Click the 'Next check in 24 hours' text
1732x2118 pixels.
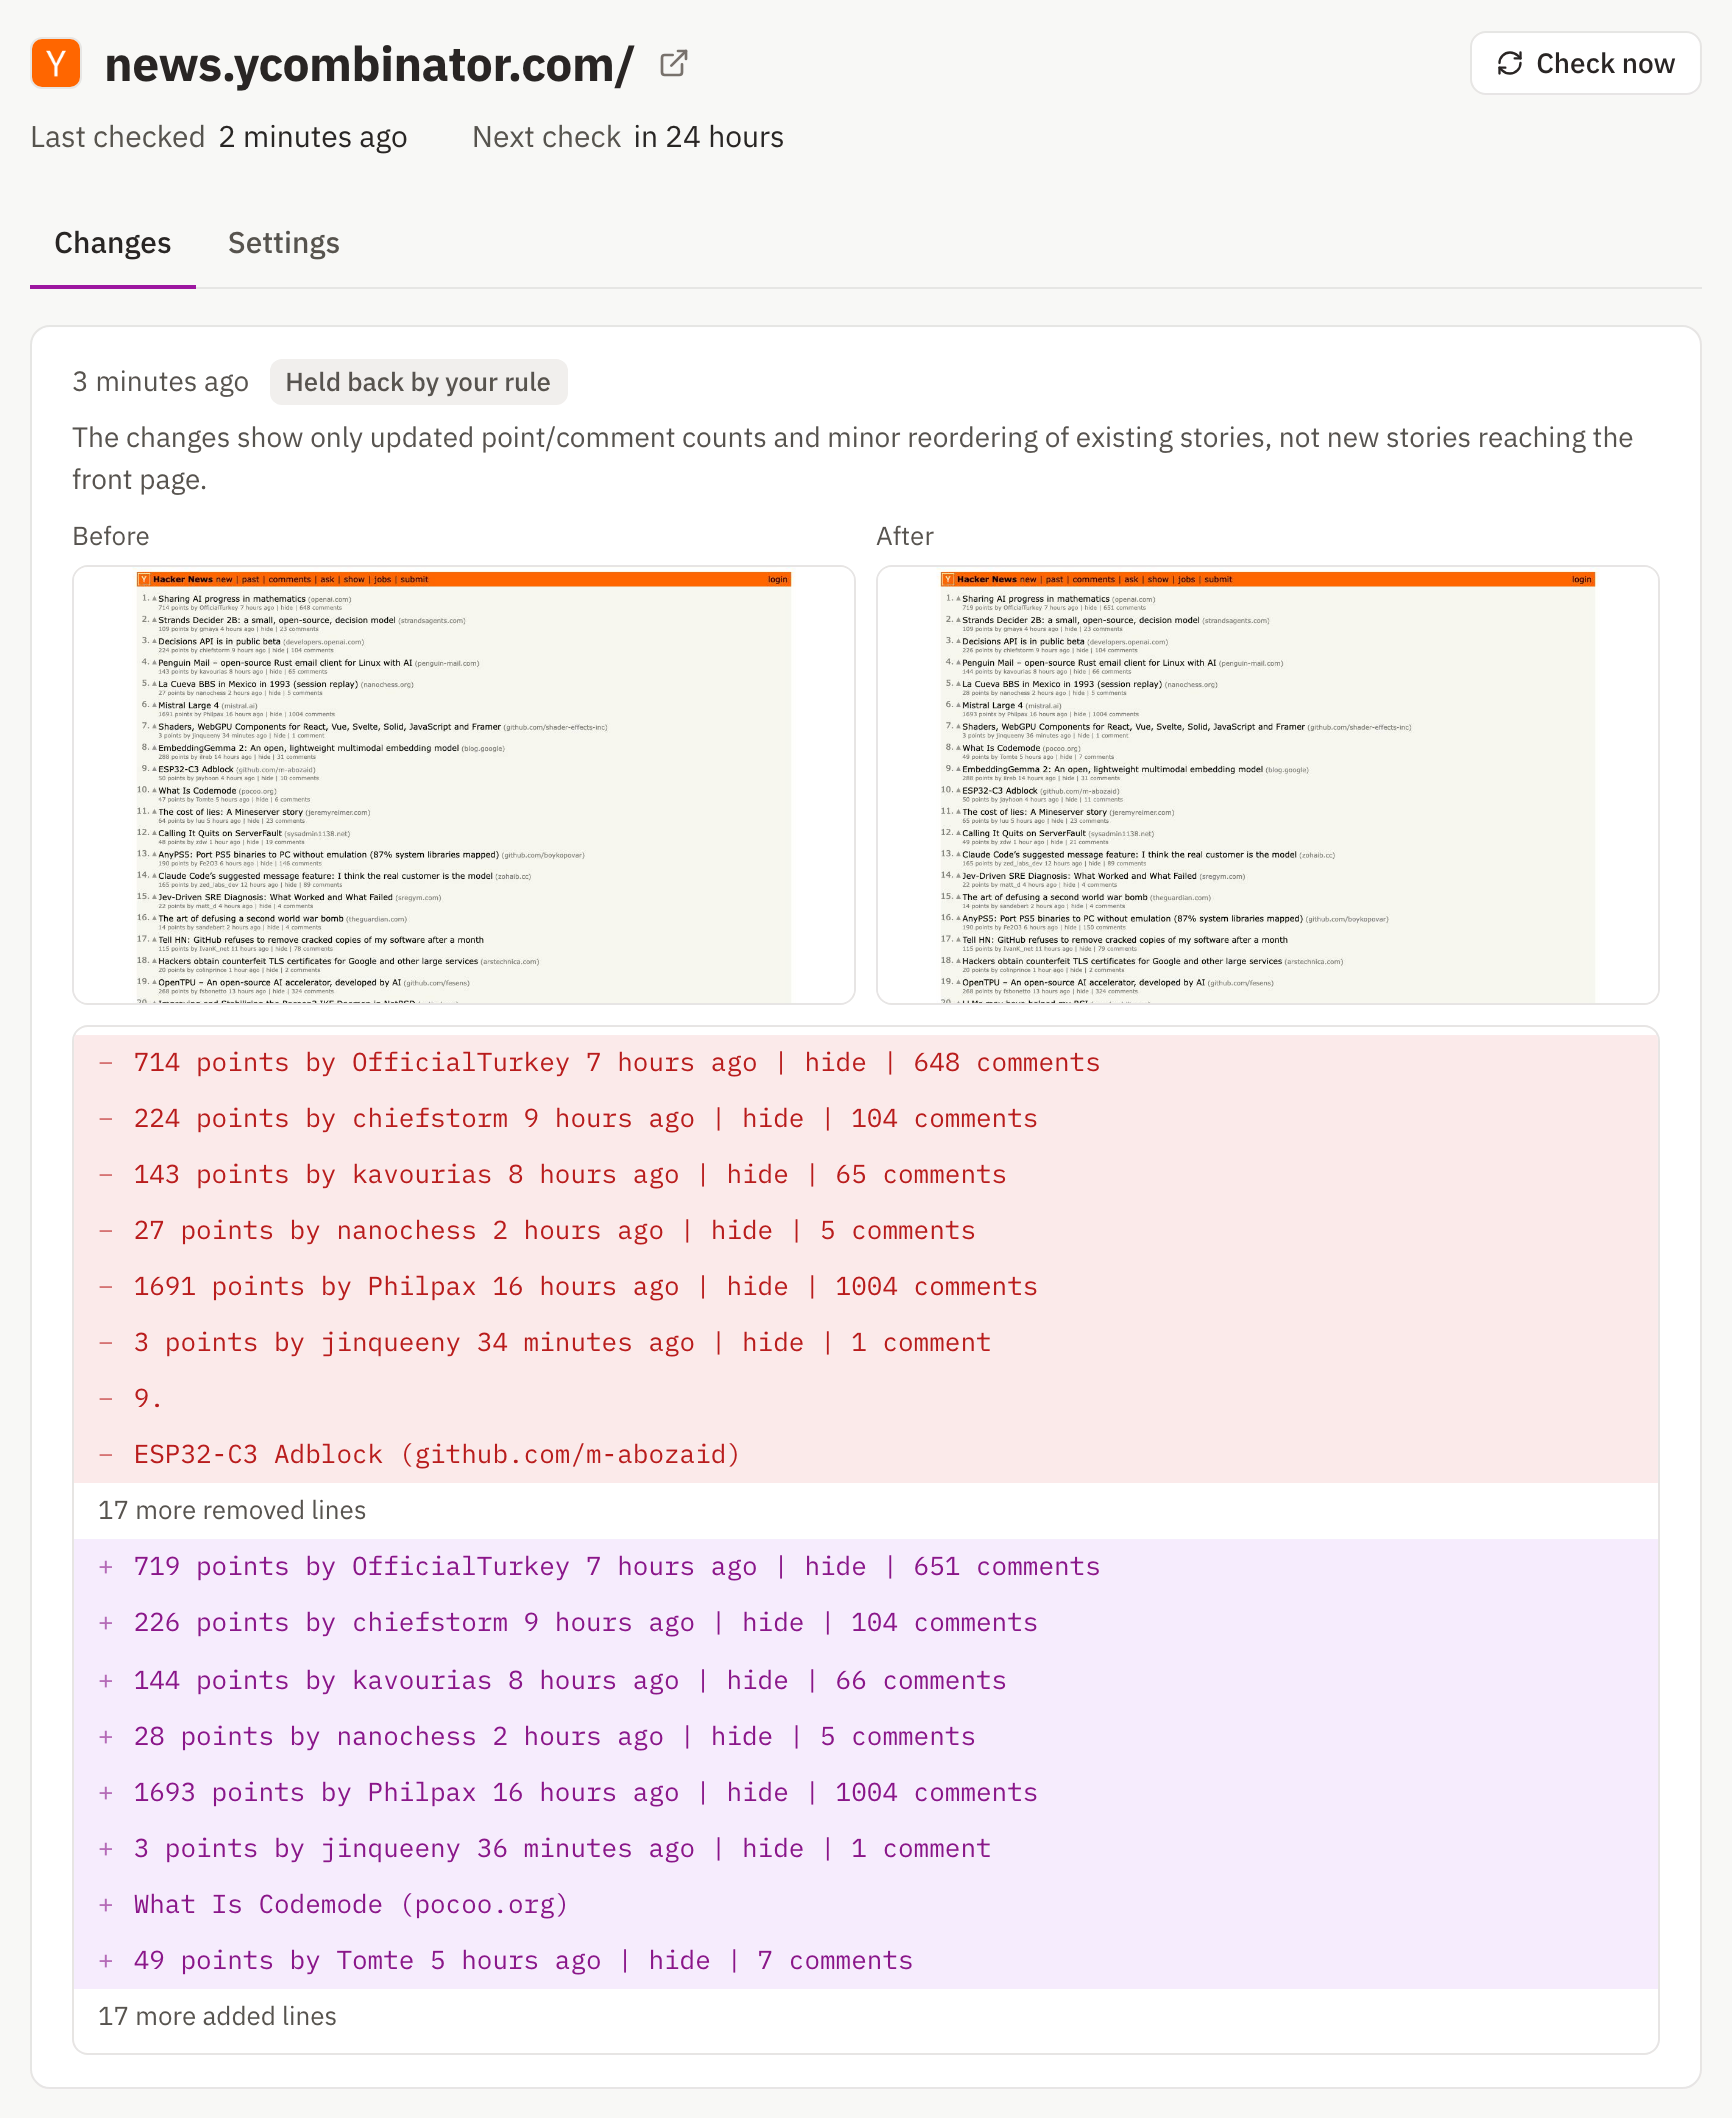click(628, 137)
